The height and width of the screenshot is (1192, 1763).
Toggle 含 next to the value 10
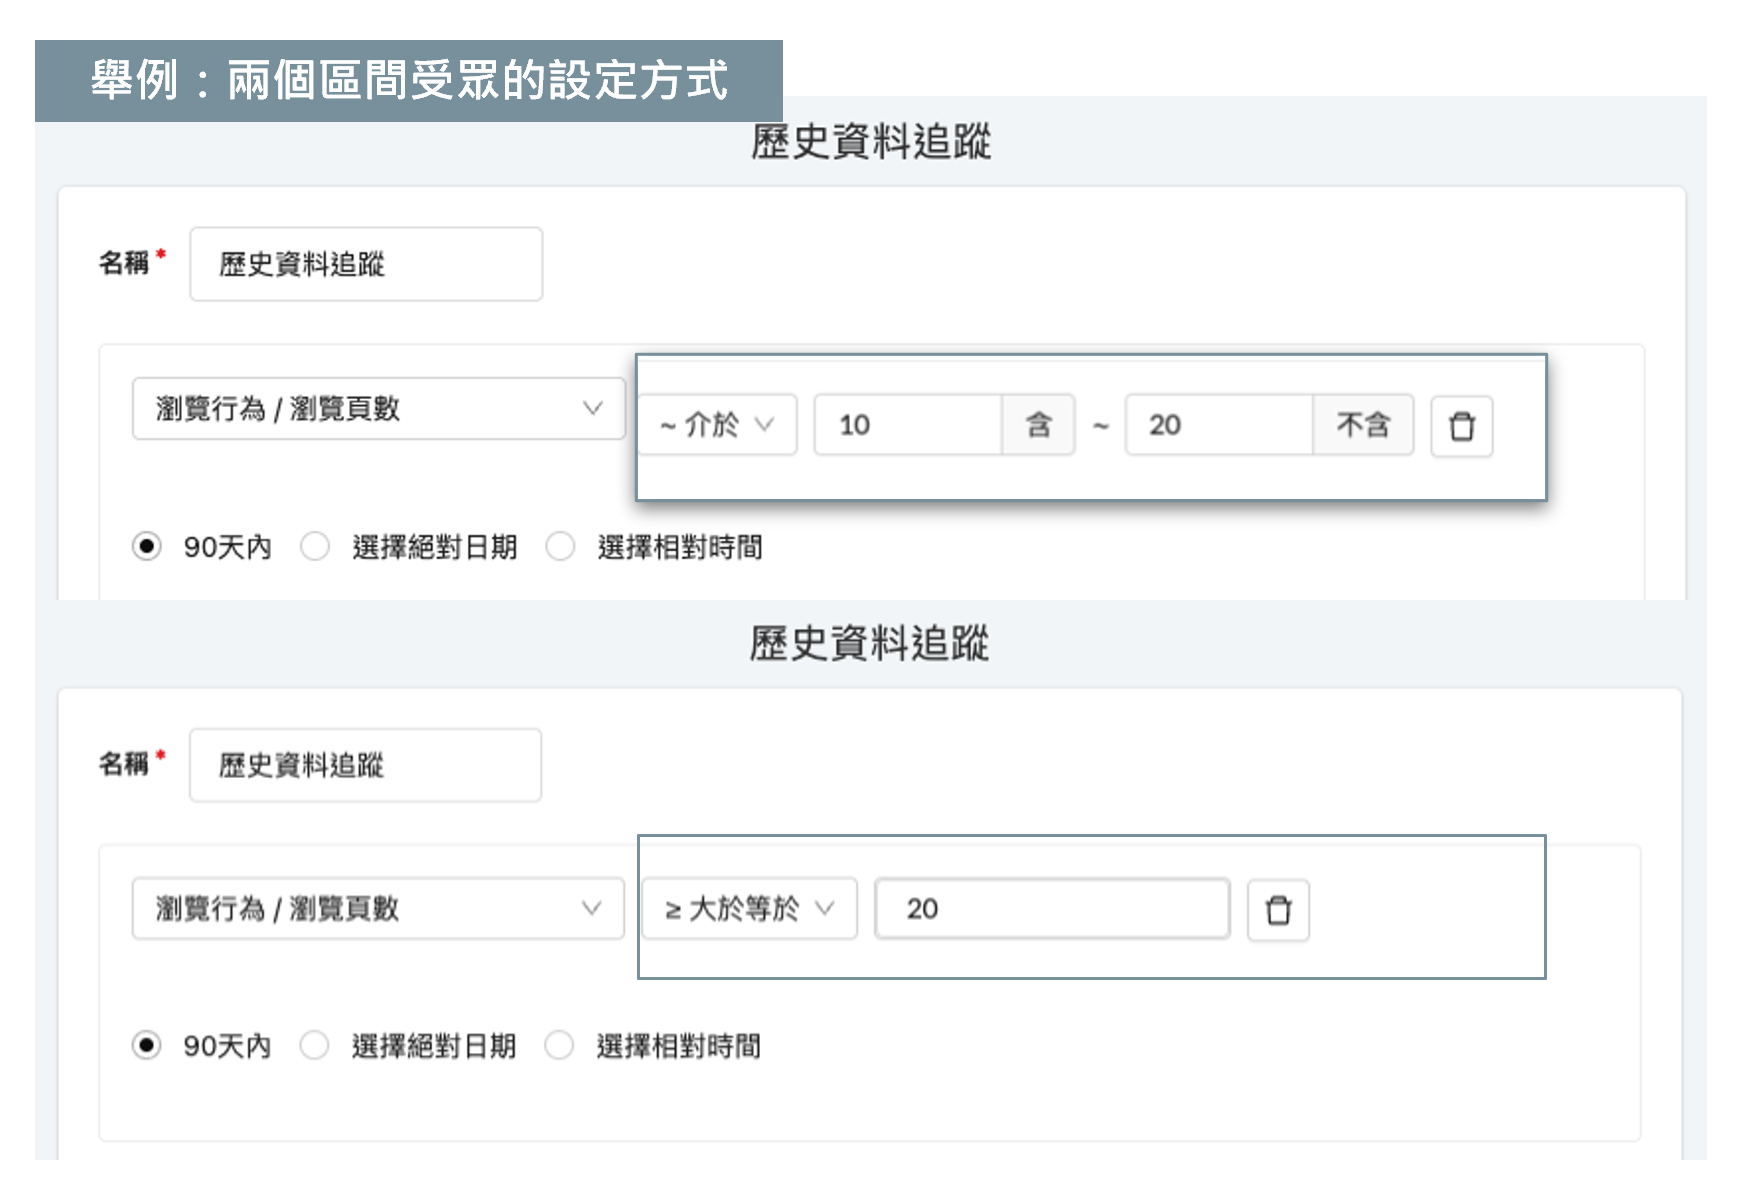[x=1040, y=426]
